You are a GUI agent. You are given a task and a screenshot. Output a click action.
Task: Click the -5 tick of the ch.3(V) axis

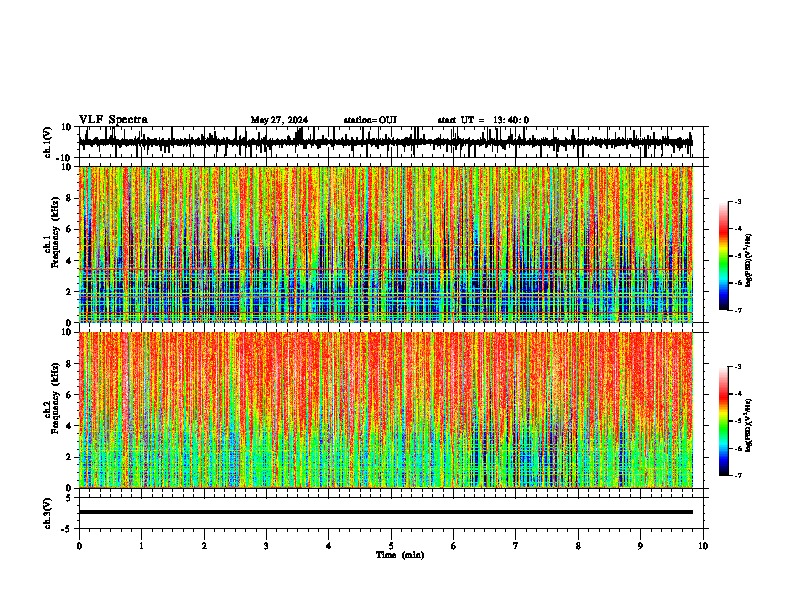click(x=67, y=529)
